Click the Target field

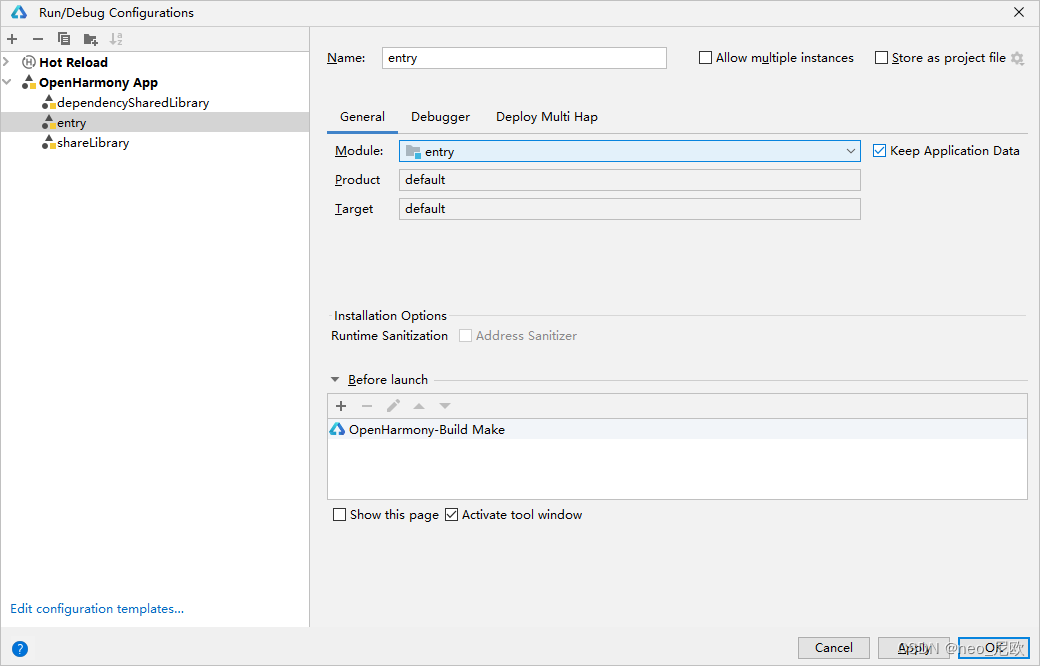(629, 209)
